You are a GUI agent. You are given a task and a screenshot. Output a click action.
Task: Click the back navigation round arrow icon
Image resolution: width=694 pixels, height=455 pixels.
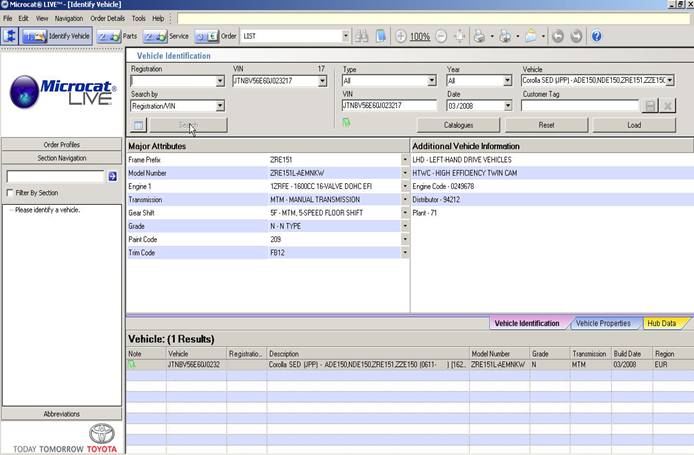[558, 36]
